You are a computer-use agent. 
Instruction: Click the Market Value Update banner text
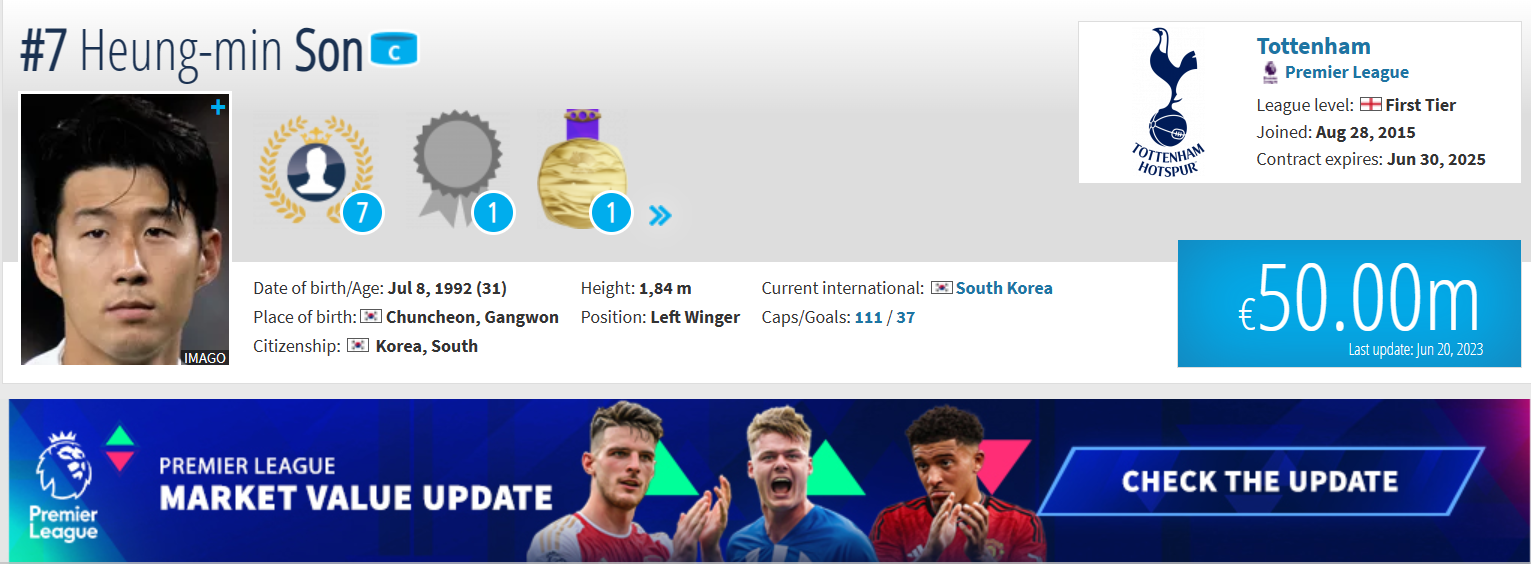tap(356, 497)
